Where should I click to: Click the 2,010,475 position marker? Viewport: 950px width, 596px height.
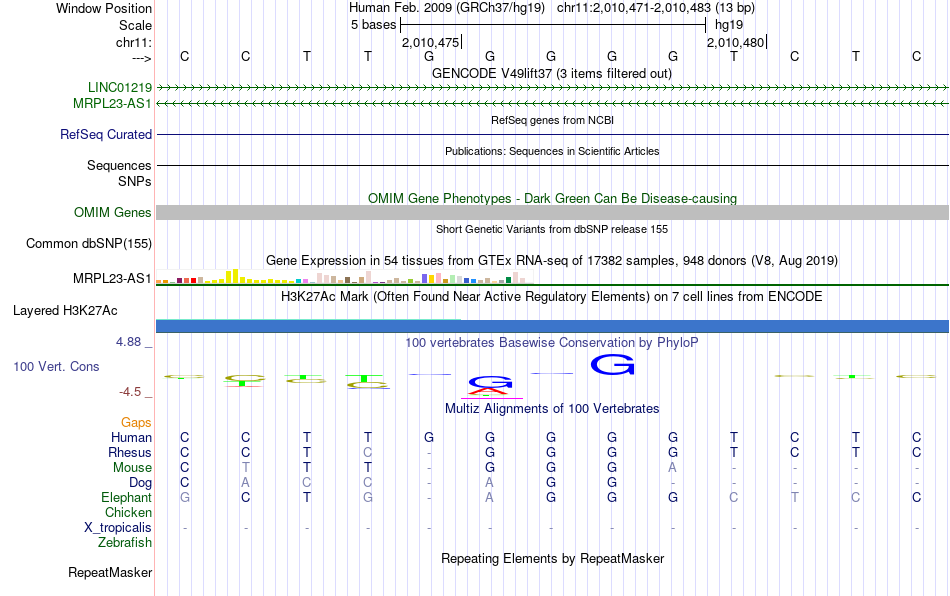(431, 42)
